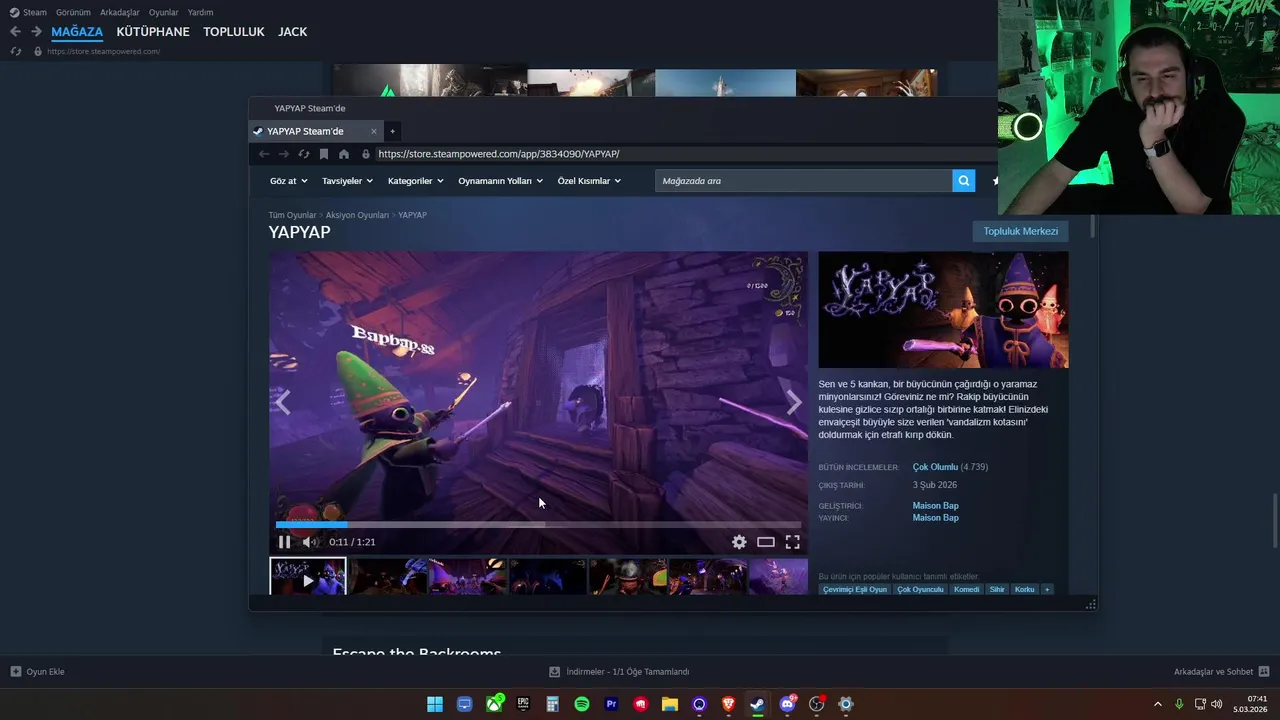Click the Mağazada ara search field
The image size is (1280, 720).
click(804, 181)
